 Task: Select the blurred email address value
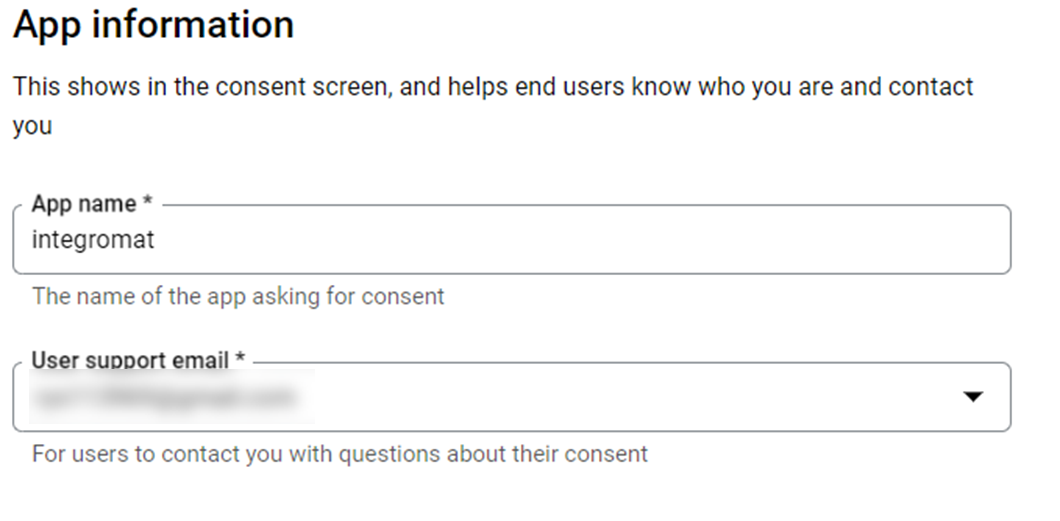[165, 397]
